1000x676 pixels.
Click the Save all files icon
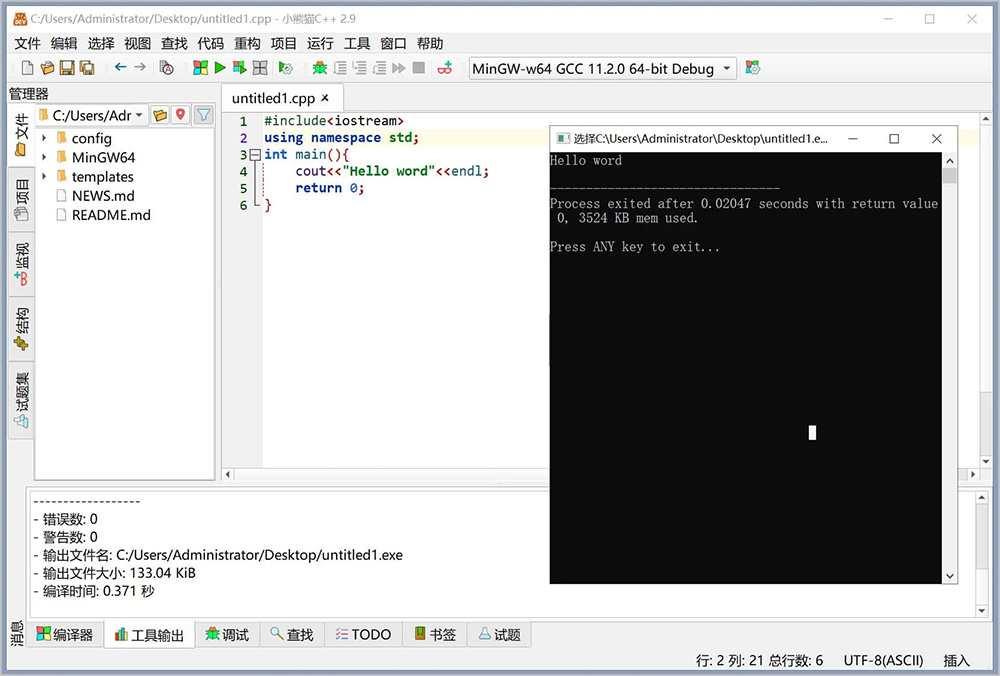87,68
